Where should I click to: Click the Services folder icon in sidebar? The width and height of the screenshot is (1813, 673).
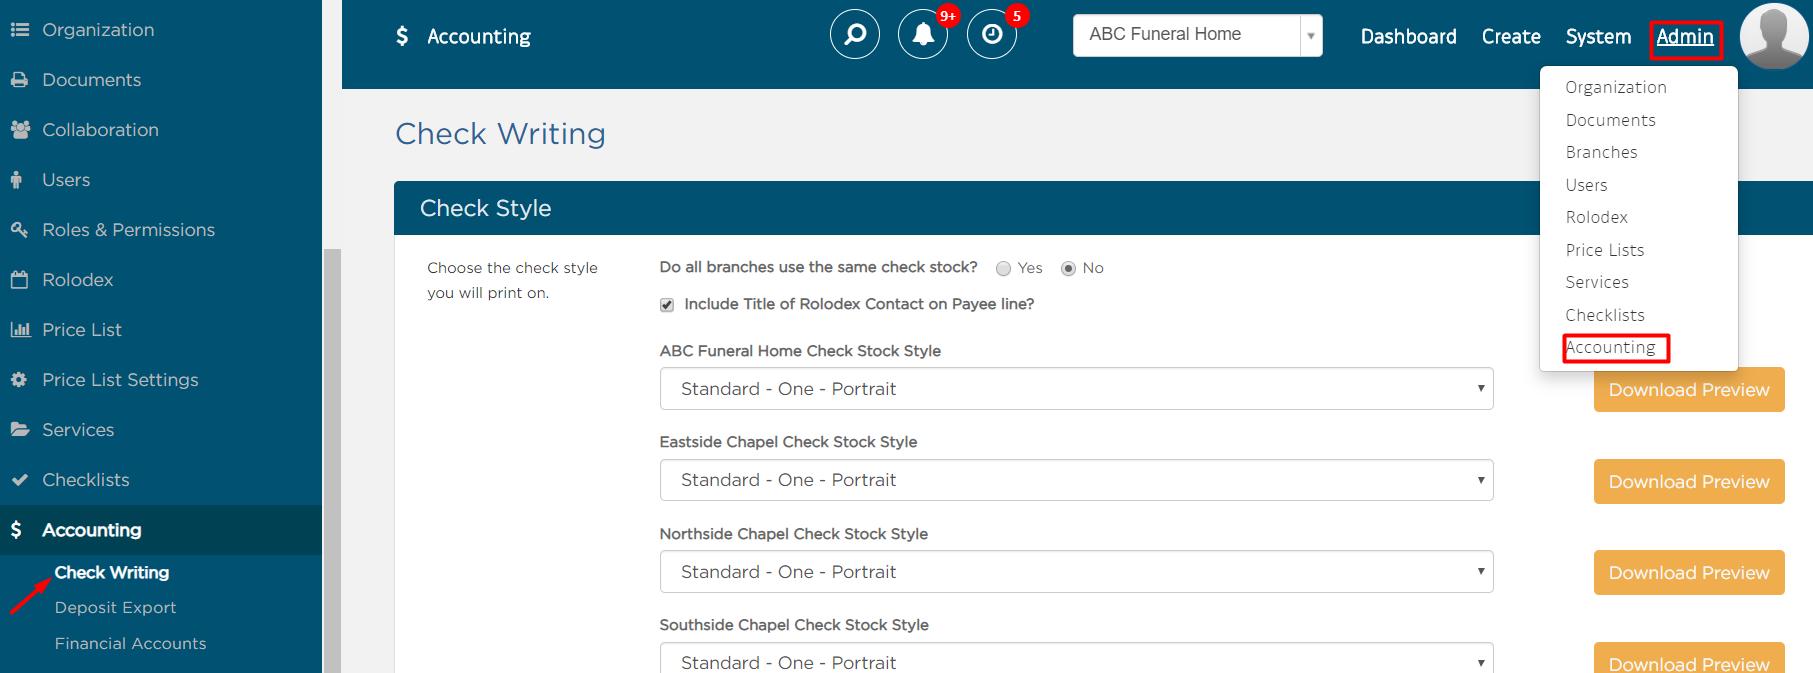(x=20, y=430)
